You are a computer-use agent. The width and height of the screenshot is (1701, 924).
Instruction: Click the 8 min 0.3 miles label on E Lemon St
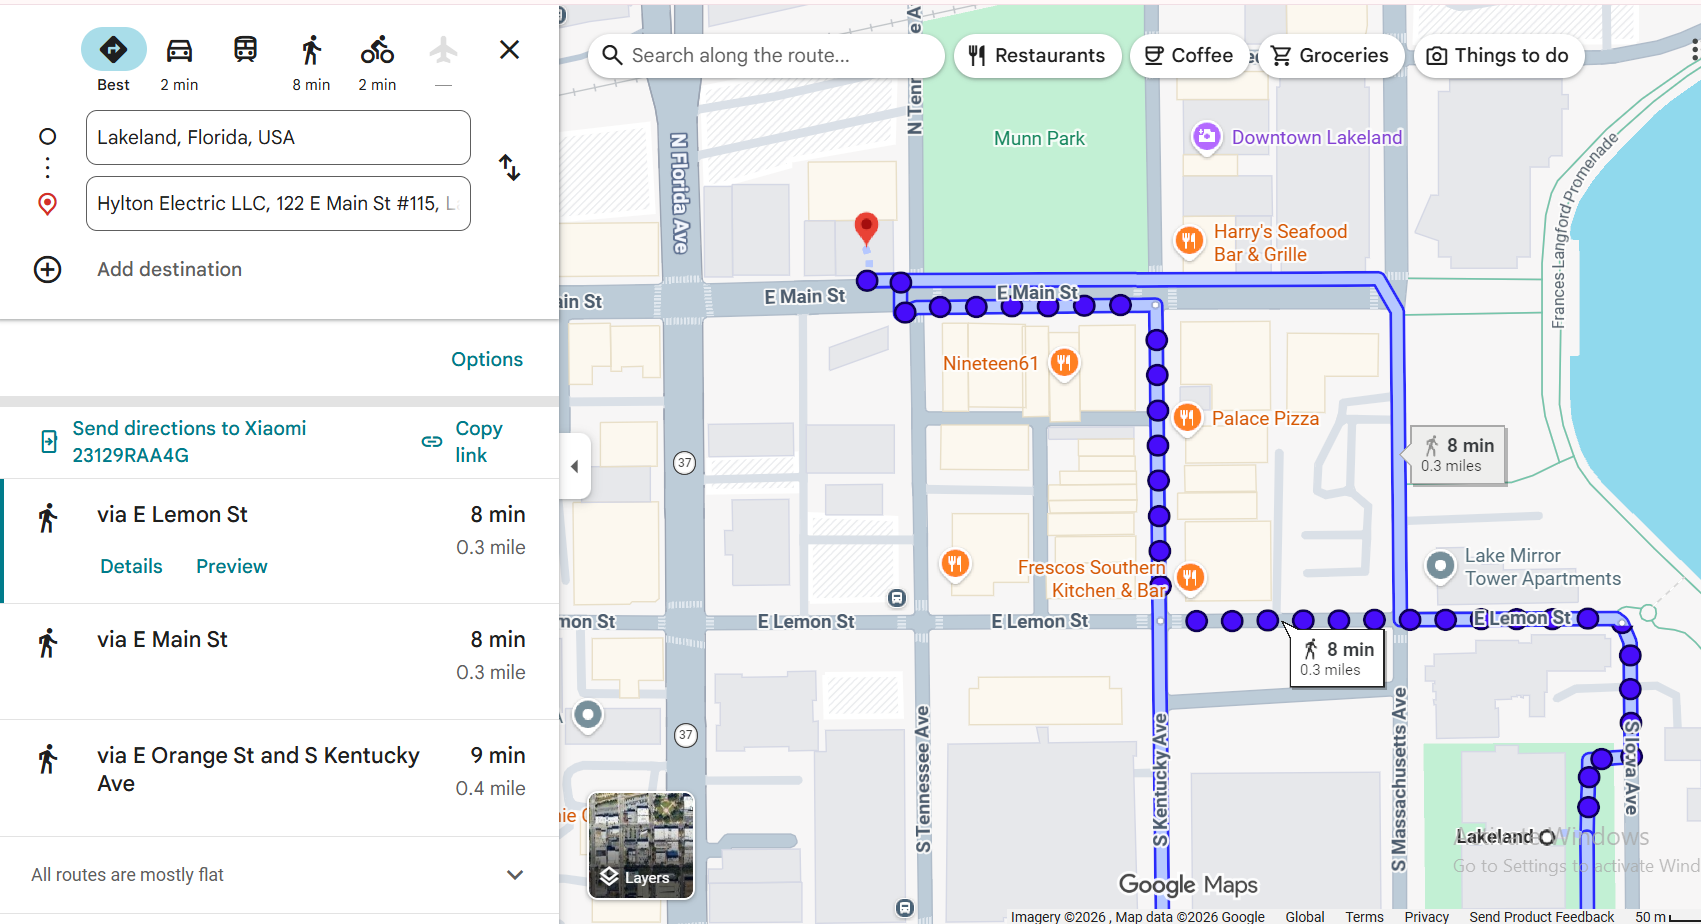point(1337,658)
